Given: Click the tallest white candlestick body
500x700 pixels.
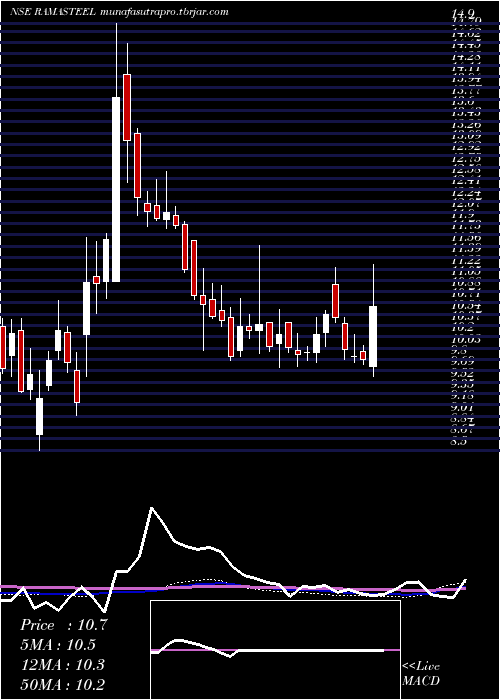Looking at the screenshot, I should tap(116, 189).
